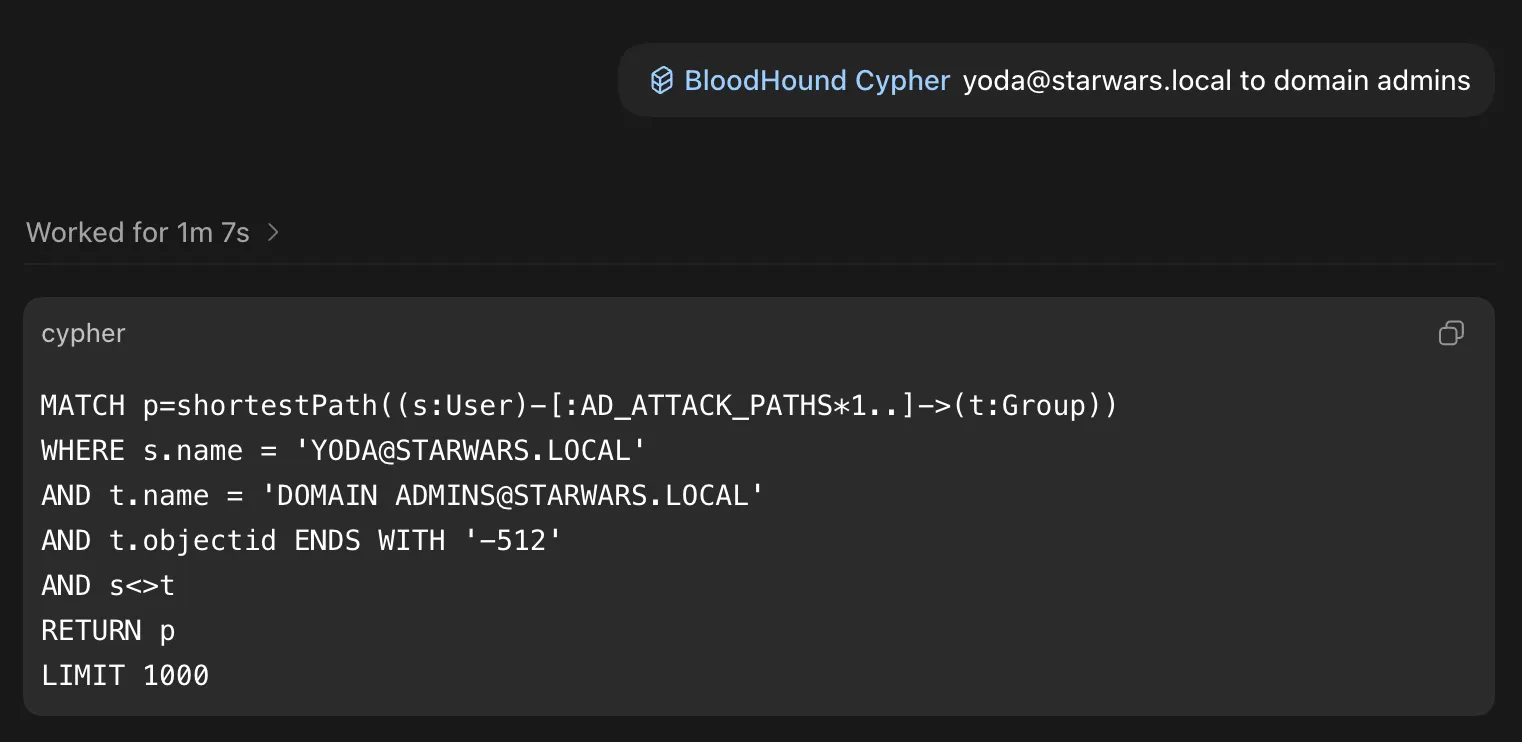
Task: Click the BloodHound Cypher cube icon
Action: pos(661,81)
